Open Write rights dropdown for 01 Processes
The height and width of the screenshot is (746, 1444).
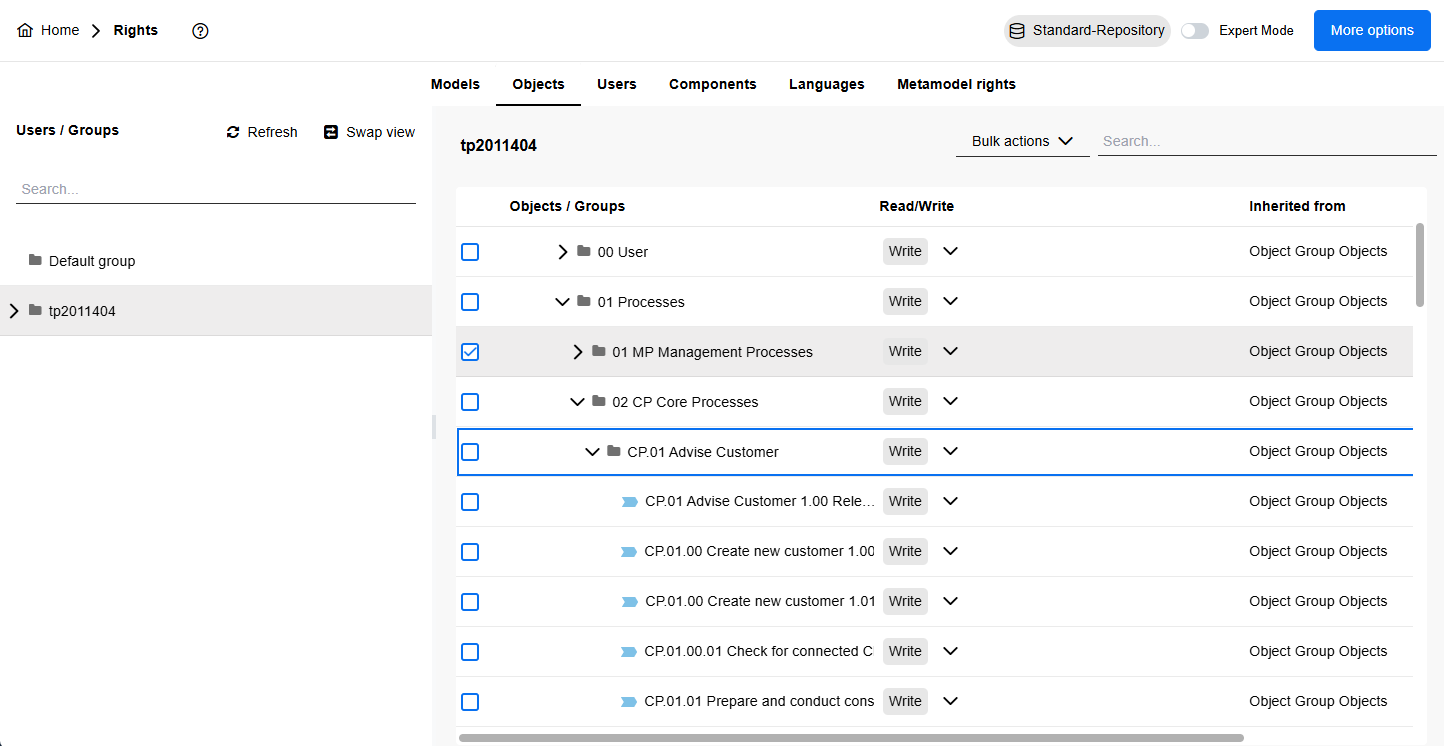[x=950, y=302]
